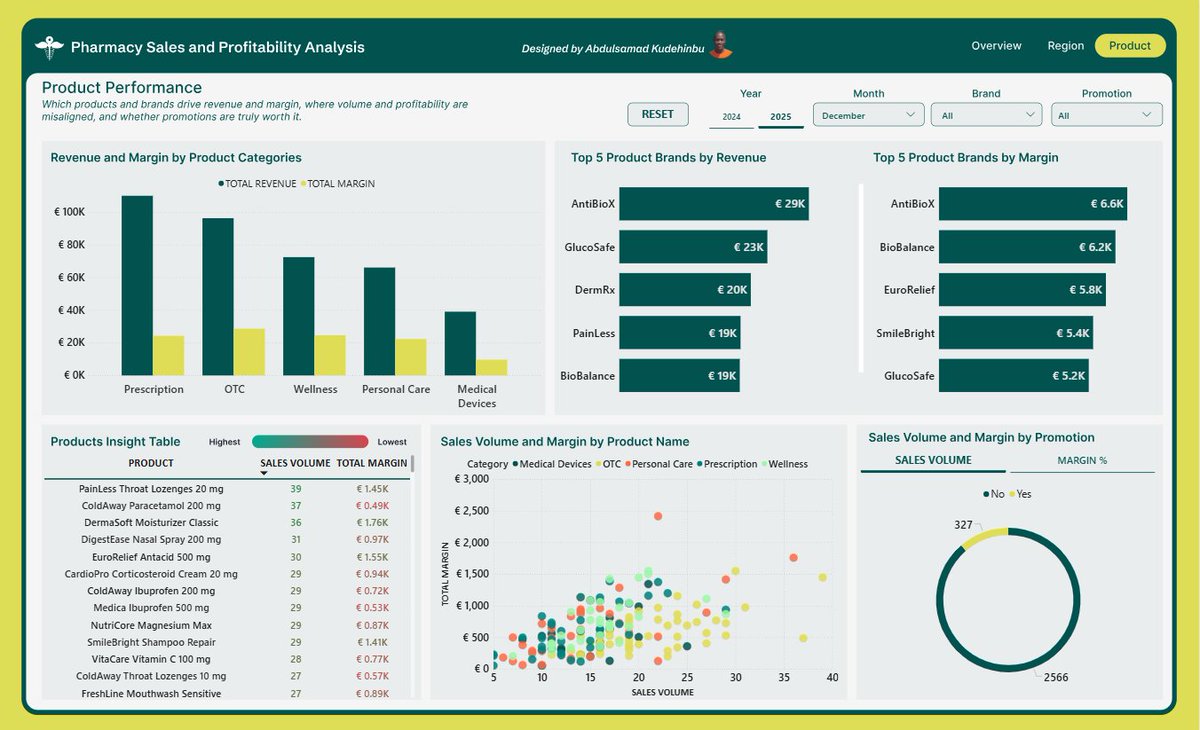Click Personal Care scatter legend item
1200x730 pixels.
pyautogui.click(x=659, y=464)
